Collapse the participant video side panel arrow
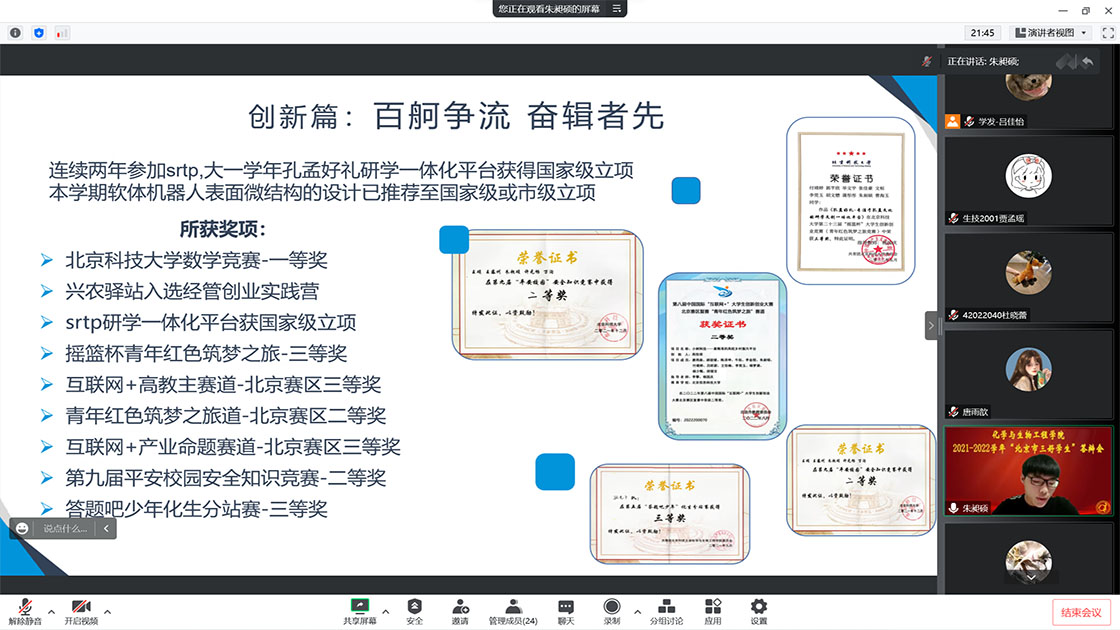Image resolution: width=1120 pixels, height=630 pixels. pyautogui.click(x=931, y=326)
